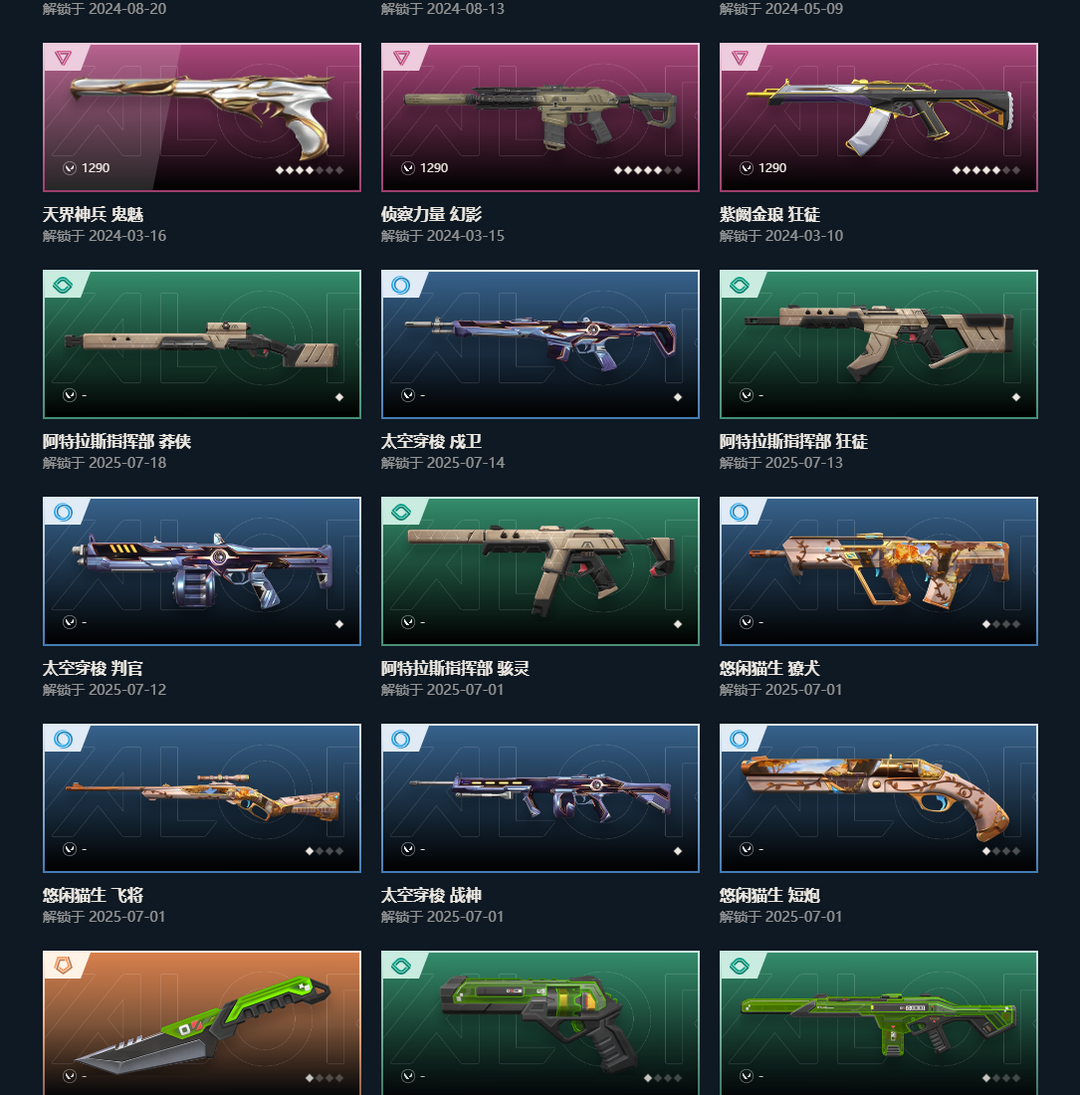Click upgrade level diamonds on 天界神兵 鬼魅 card
Image resolution: width=1080 pixels, height=1095 pixels.
[x=309, y=170]
